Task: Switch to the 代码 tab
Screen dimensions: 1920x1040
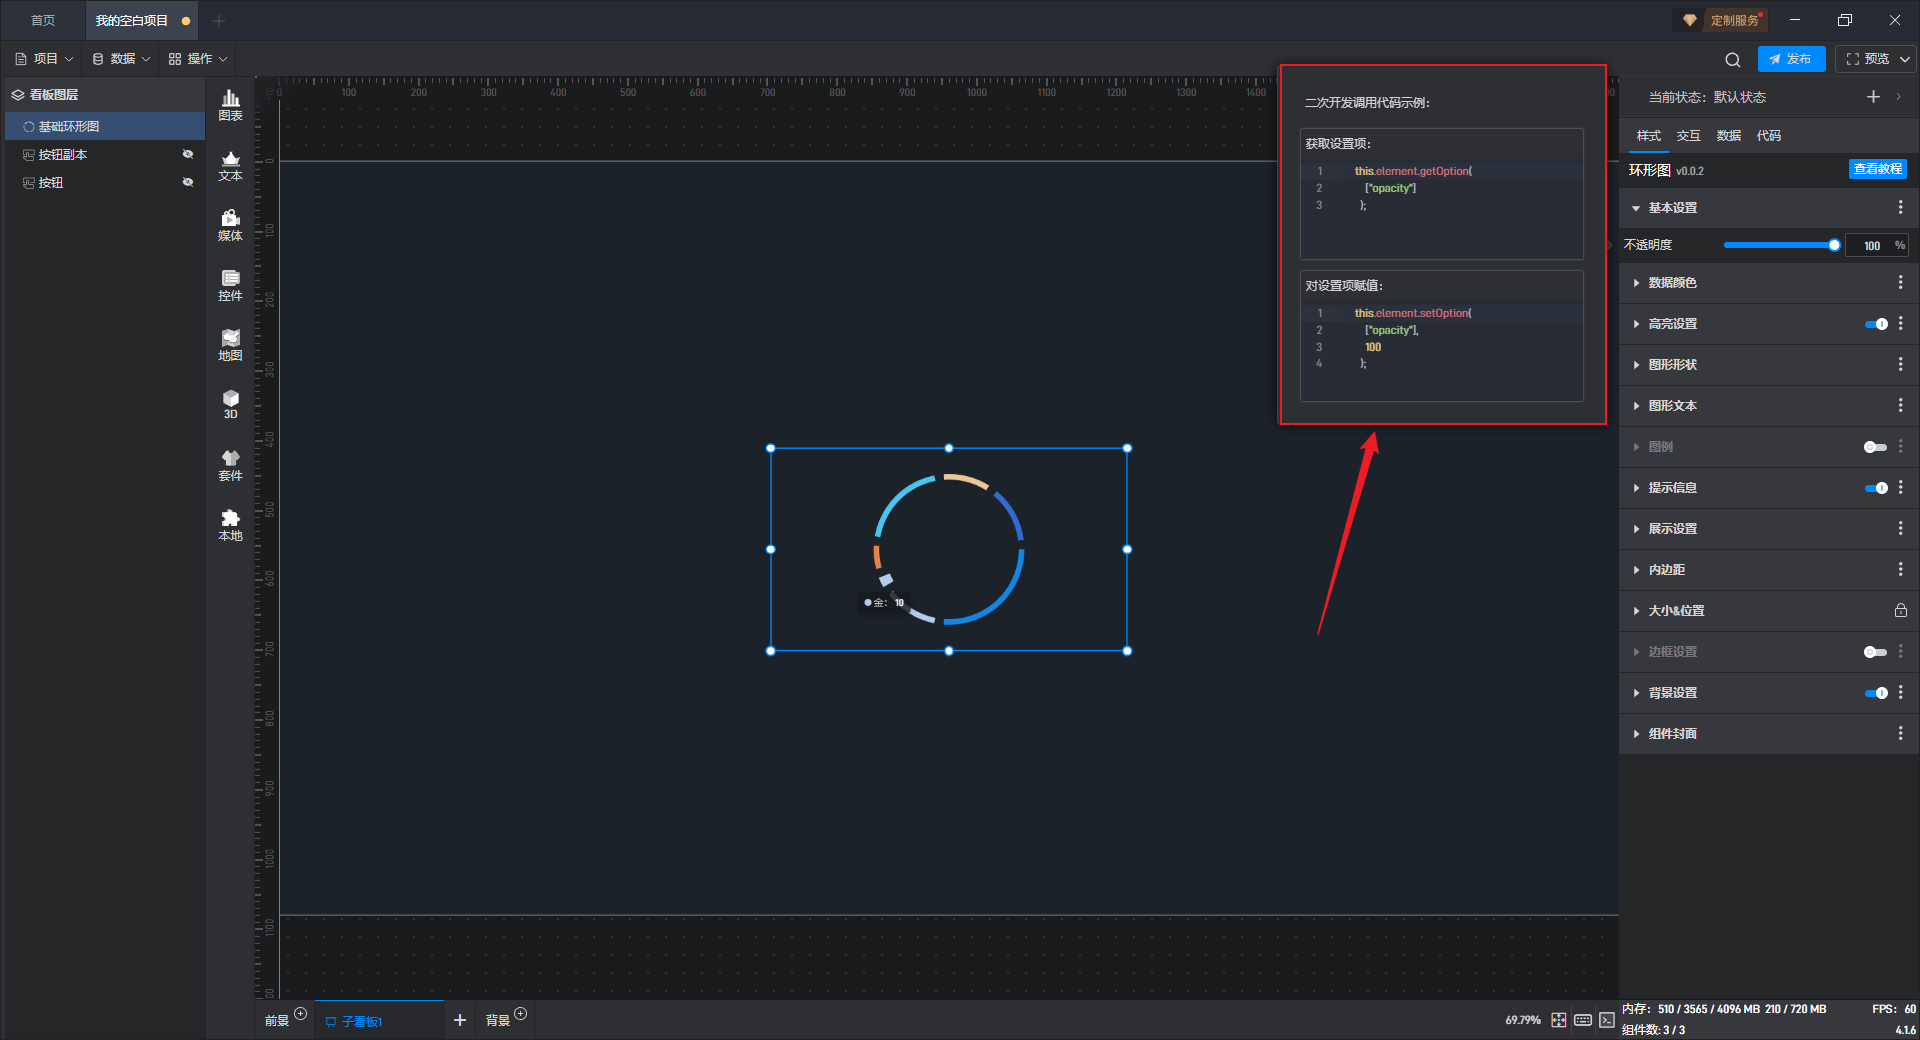Action: point(1768,136)
